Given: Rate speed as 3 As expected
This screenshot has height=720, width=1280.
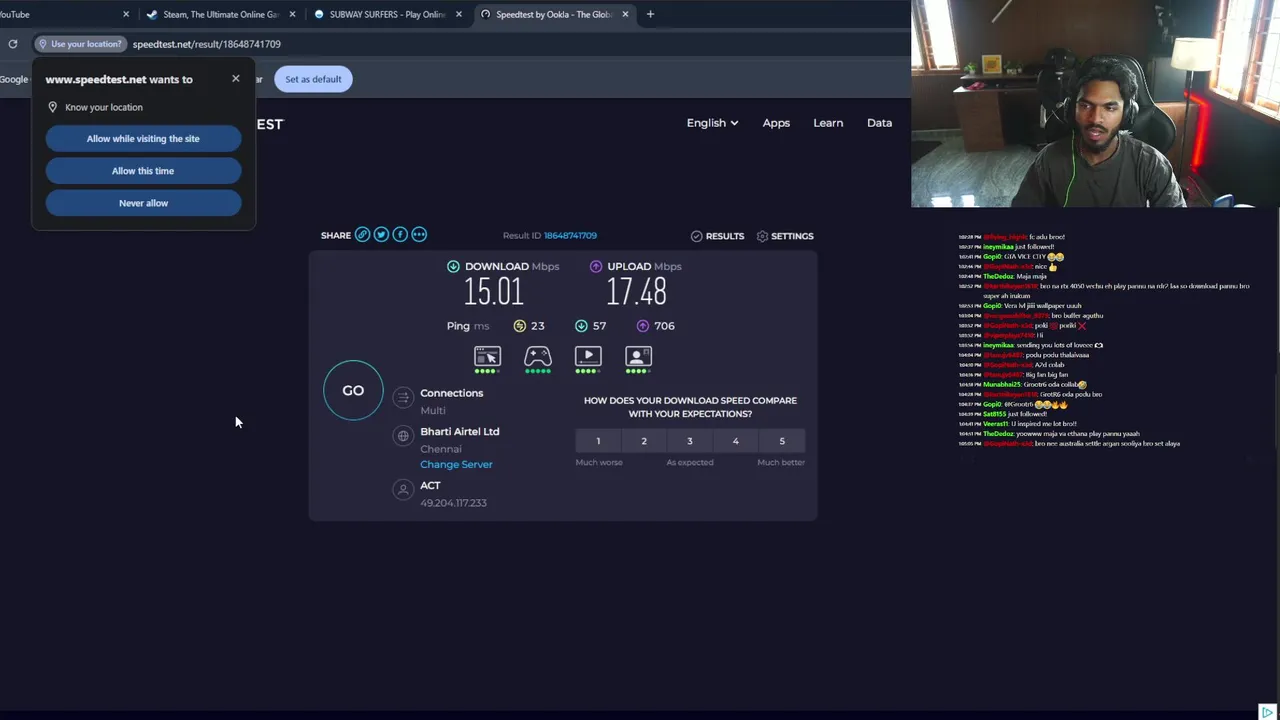Looking at the screenshot, I should click(690, 441).
